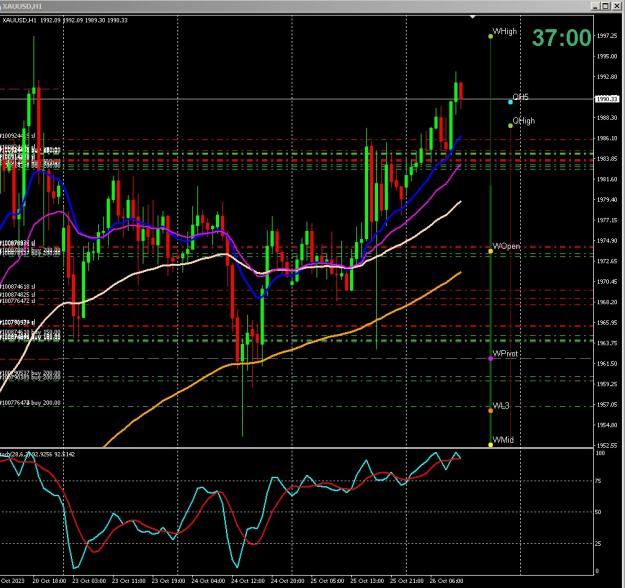
Task: Click the chart shift triangle marker
Action: 473,17
